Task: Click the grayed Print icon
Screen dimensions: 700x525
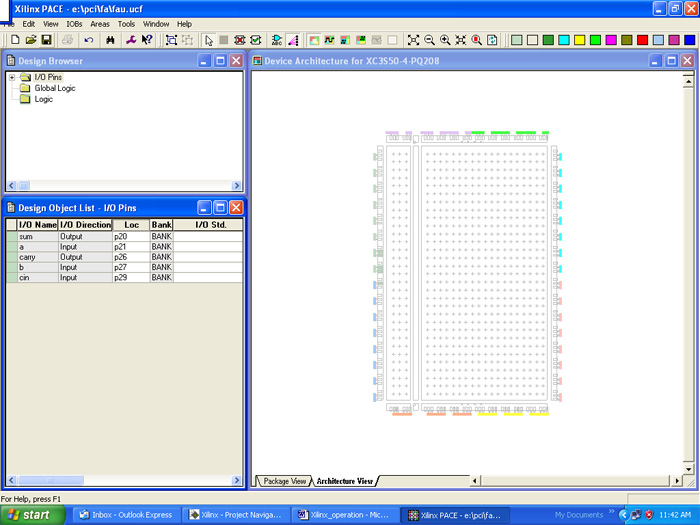Action: 68,40
